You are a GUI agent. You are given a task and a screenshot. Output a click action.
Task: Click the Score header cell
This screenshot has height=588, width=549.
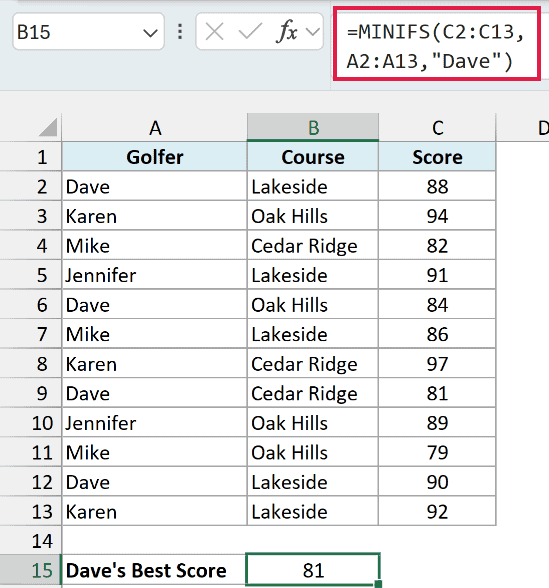(x=437, y=157)
